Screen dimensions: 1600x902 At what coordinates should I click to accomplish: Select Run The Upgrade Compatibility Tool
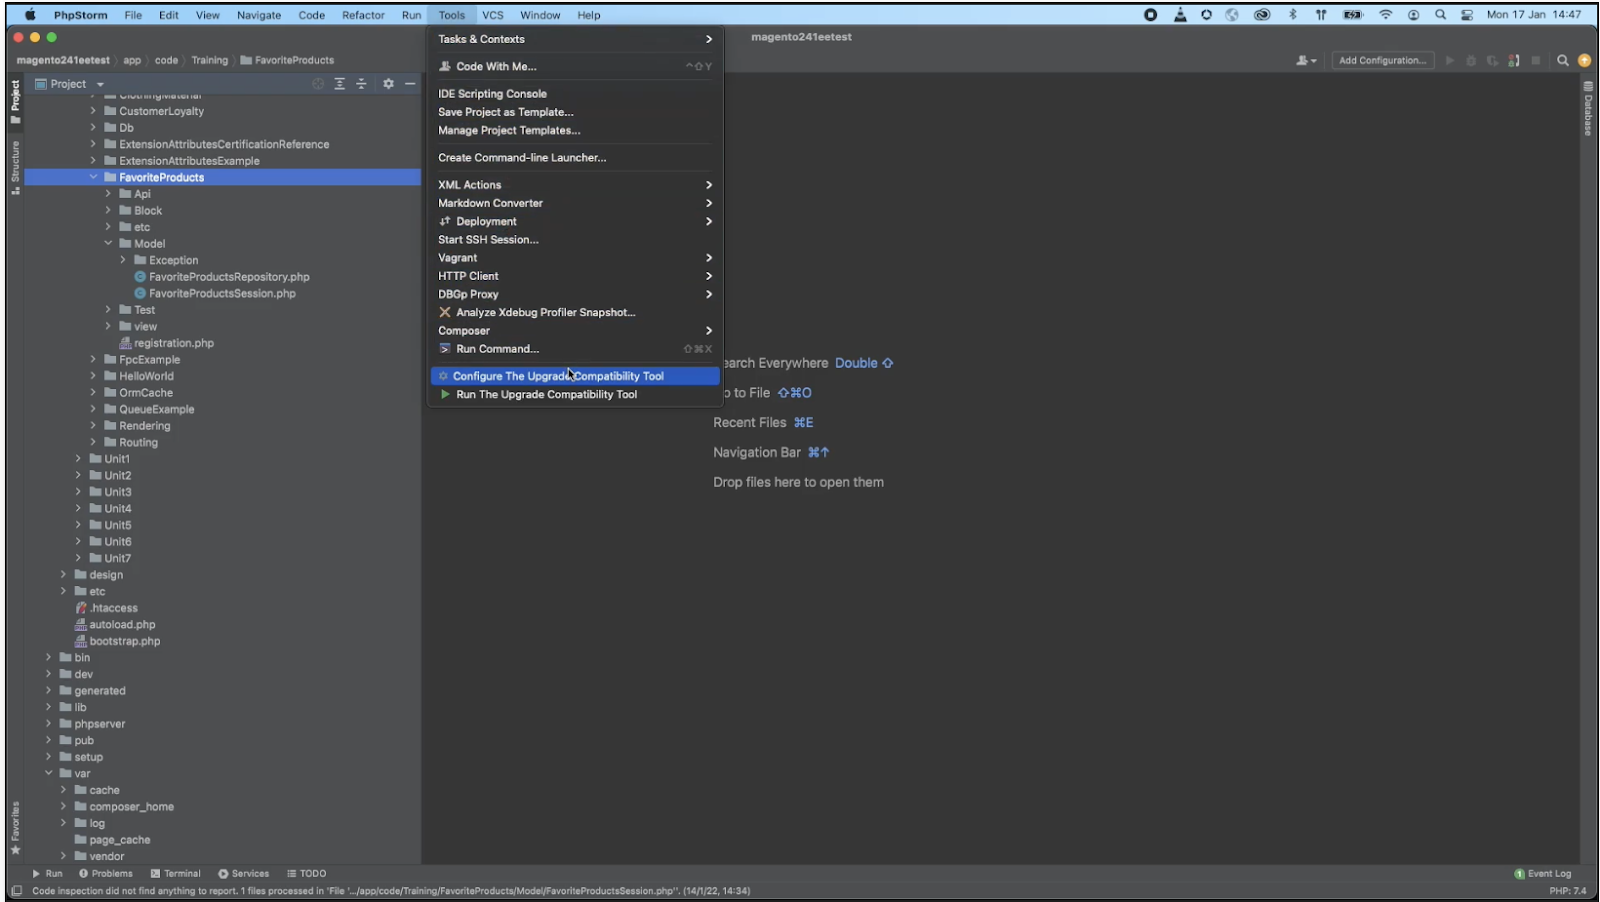[546, 395]
